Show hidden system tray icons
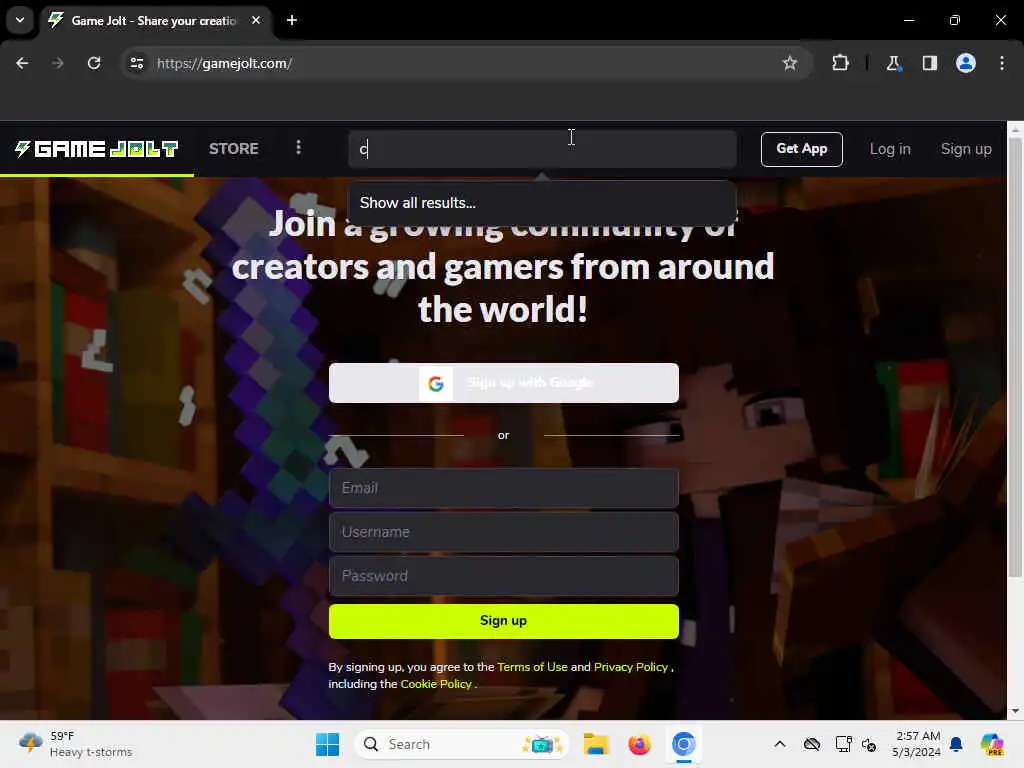 pos(780,744)
